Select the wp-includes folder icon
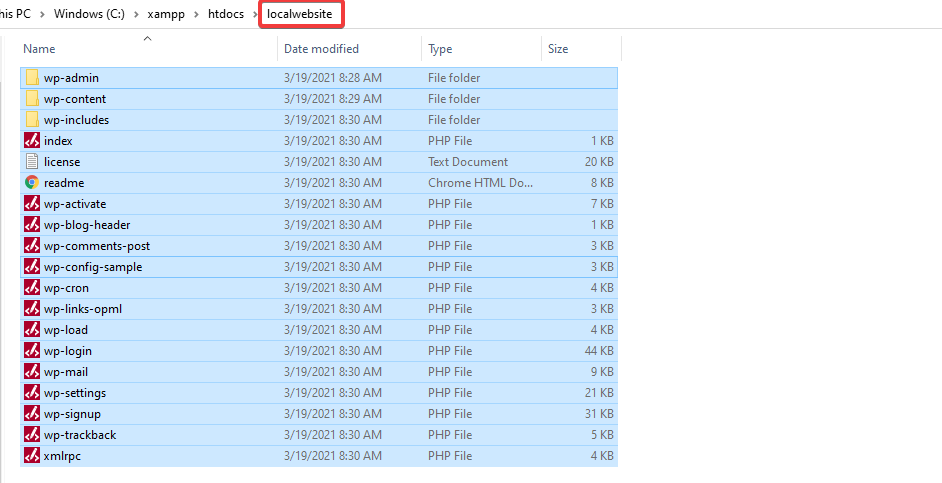Image resolution: width=942 pixels, height=483 pixels. 32,120
